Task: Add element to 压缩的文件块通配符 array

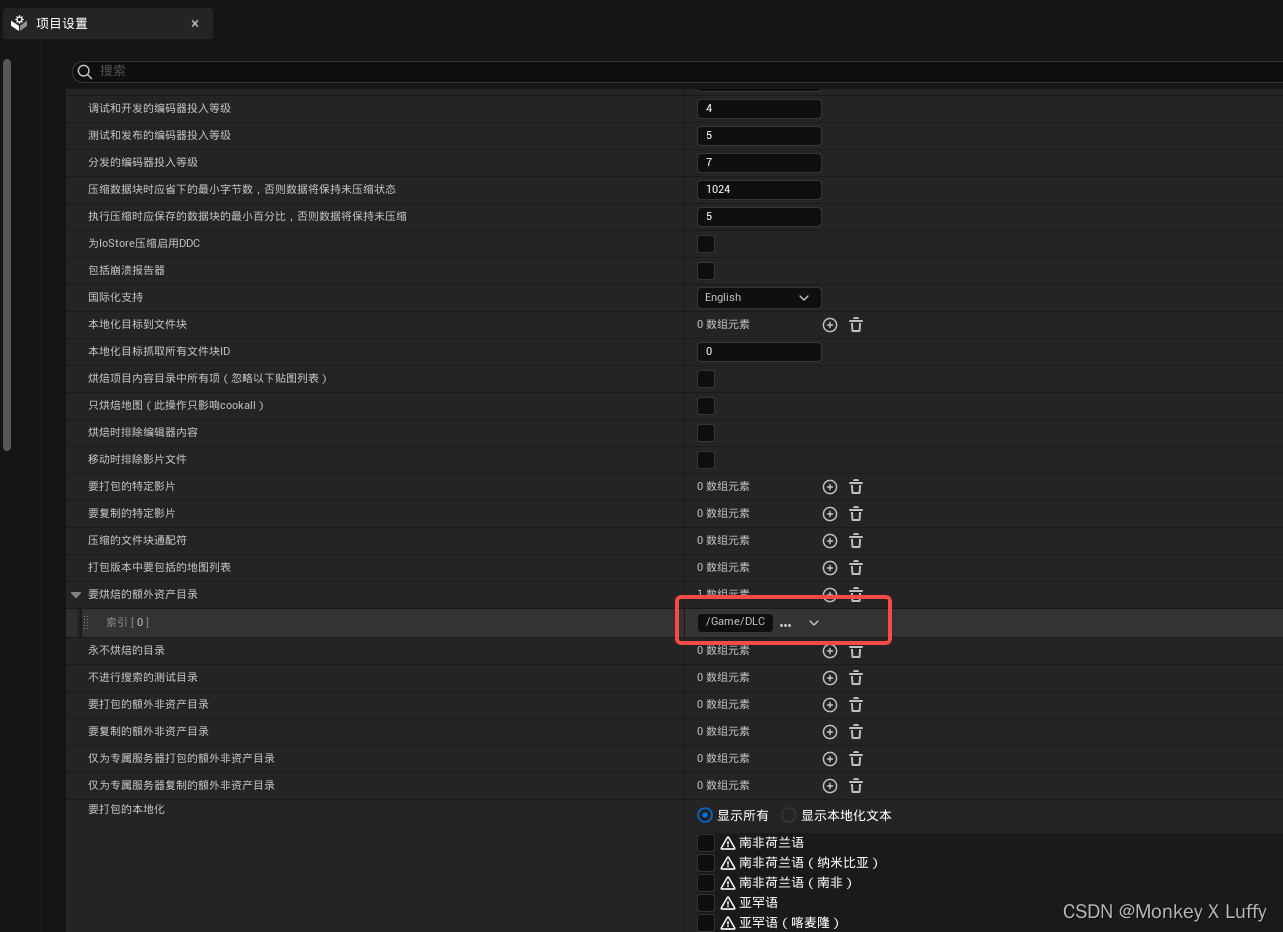Action: (x=829, y=541)
